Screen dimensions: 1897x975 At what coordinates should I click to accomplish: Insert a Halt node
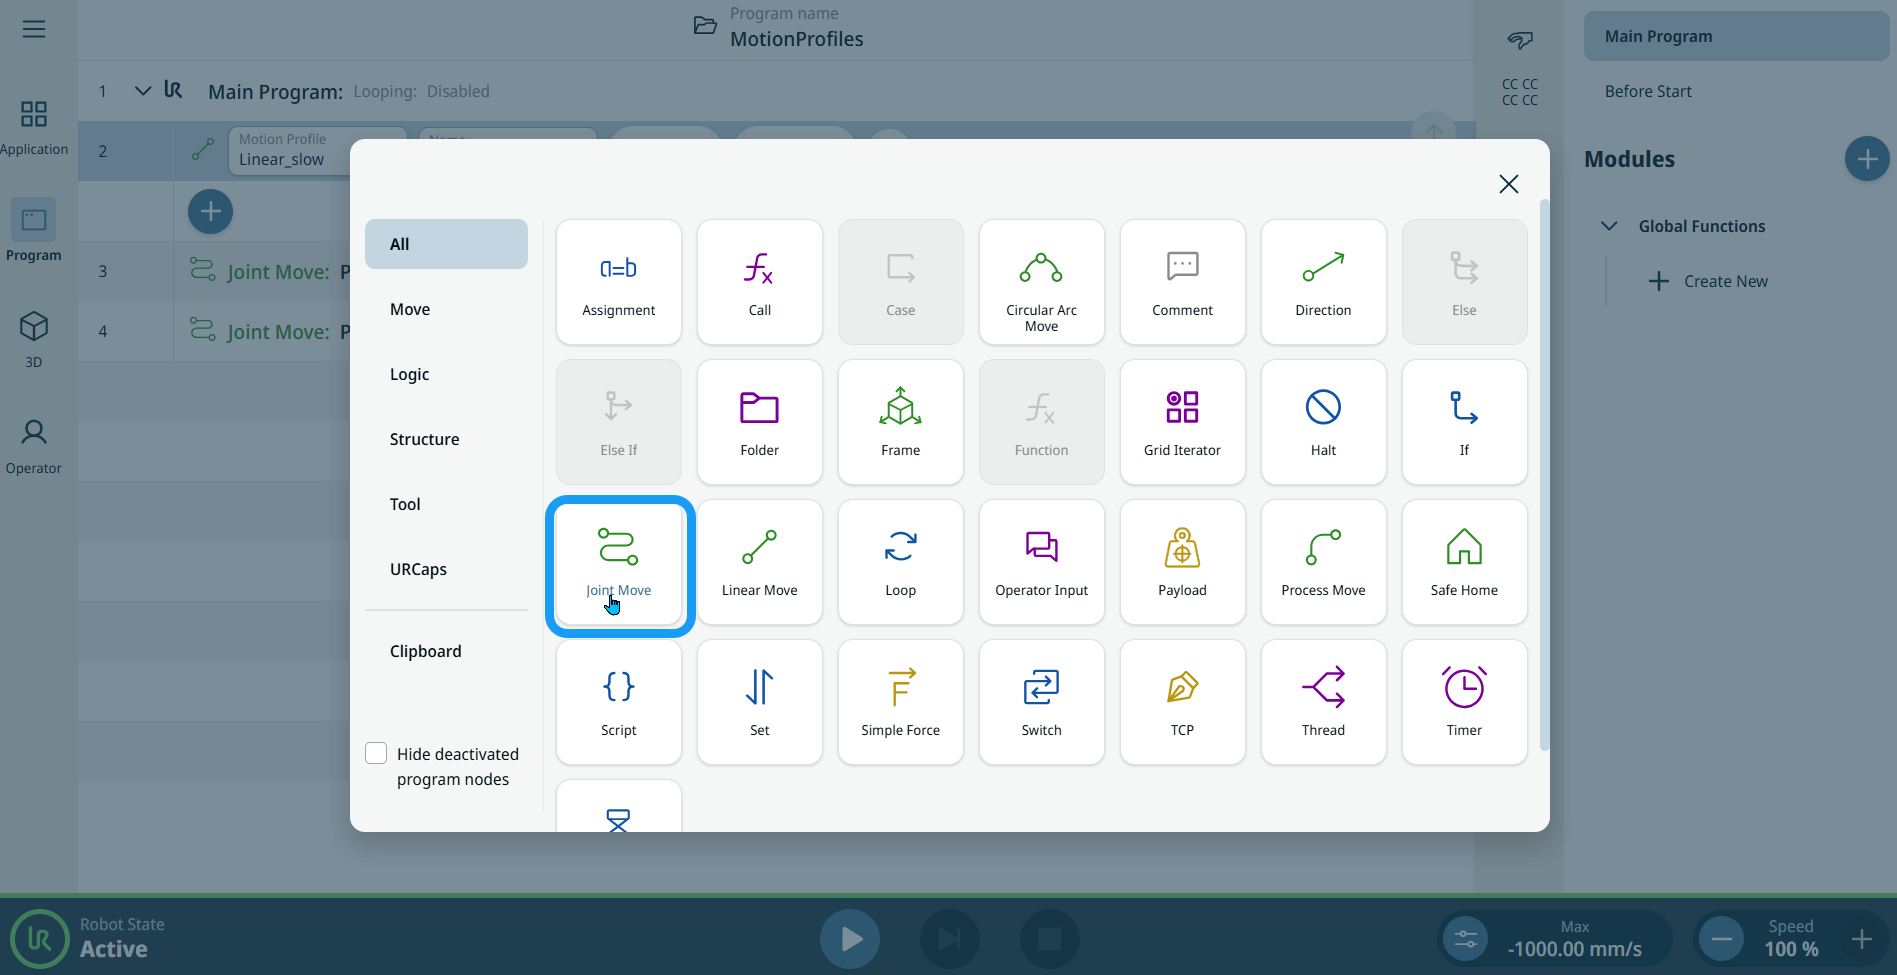click(1323, 423)
